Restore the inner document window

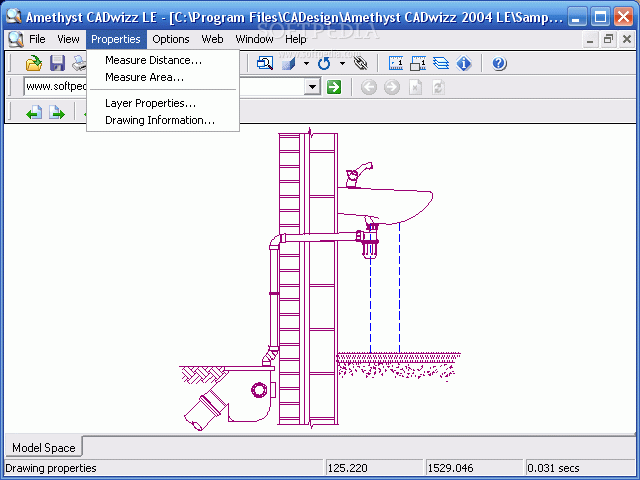(608, 40)
